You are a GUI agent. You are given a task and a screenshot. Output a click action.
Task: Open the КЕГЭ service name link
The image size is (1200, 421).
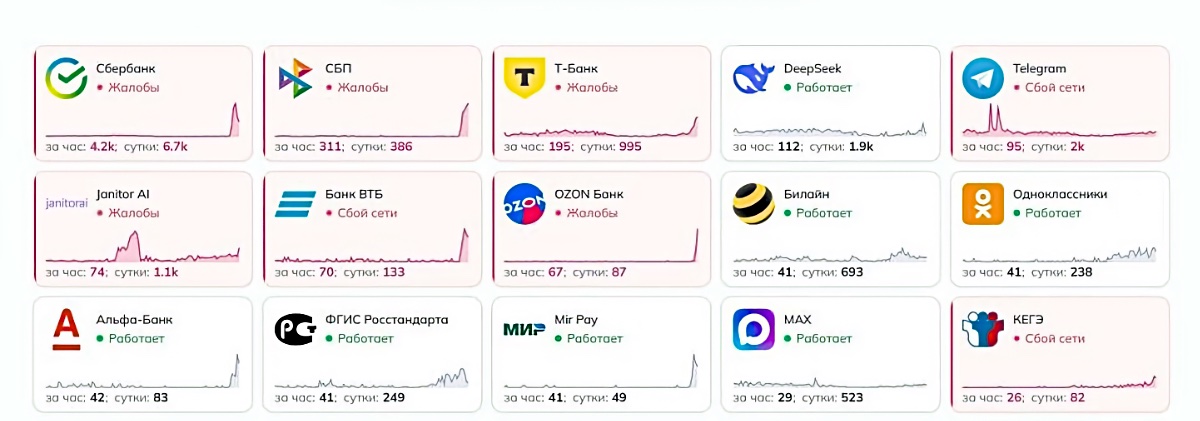pyautogui.click(x=1031, y=320)
